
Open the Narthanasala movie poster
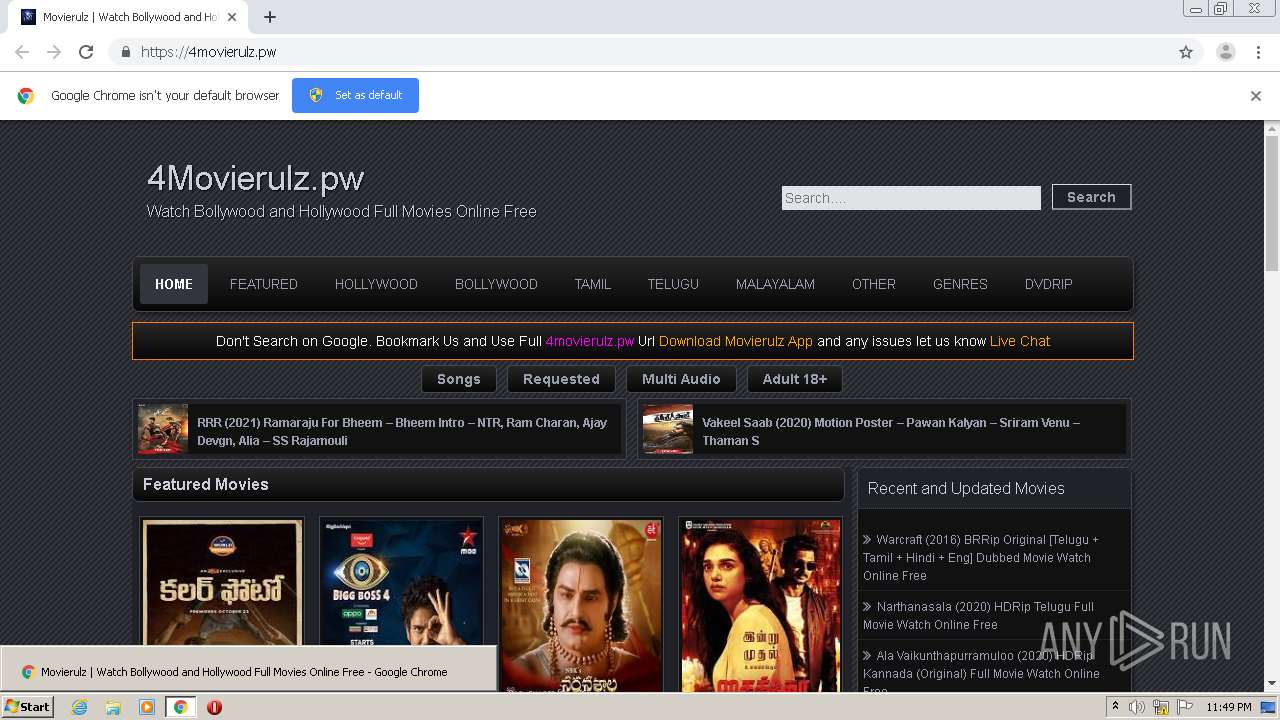[581, 604]
